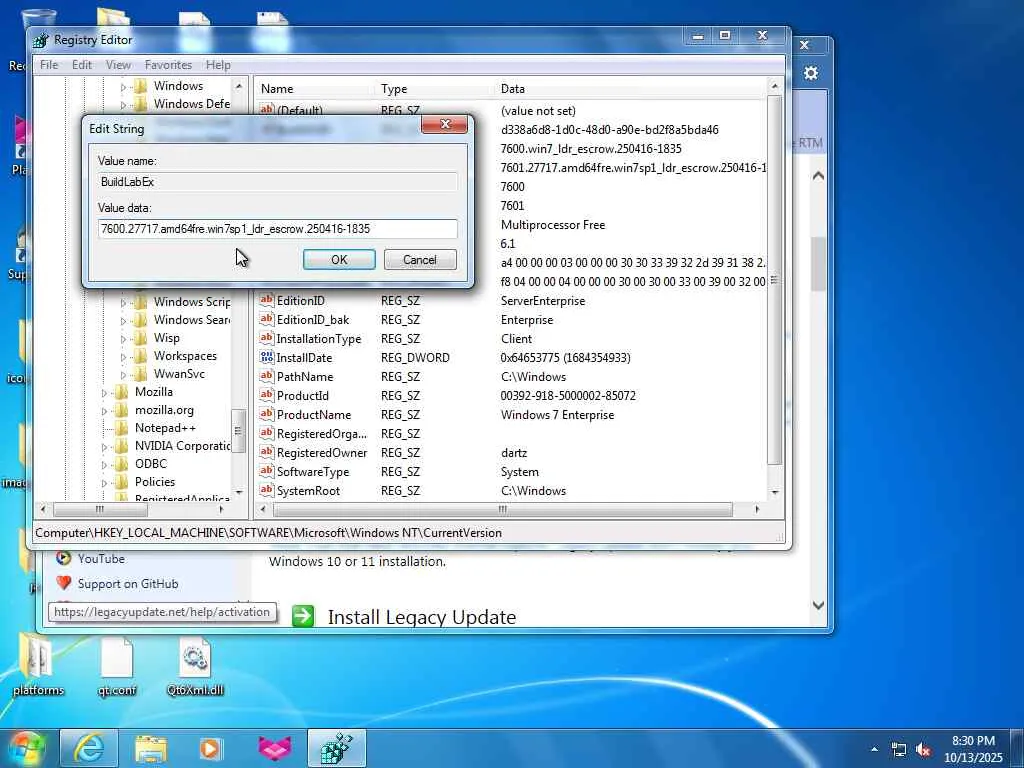
Task: Click tree pane scroll down arrow
Action: (x=238, y=492)
